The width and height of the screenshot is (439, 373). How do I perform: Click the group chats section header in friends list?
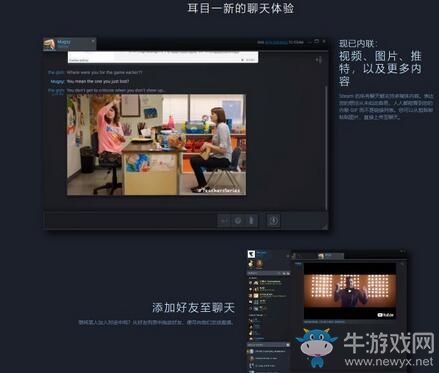point(268,345)
